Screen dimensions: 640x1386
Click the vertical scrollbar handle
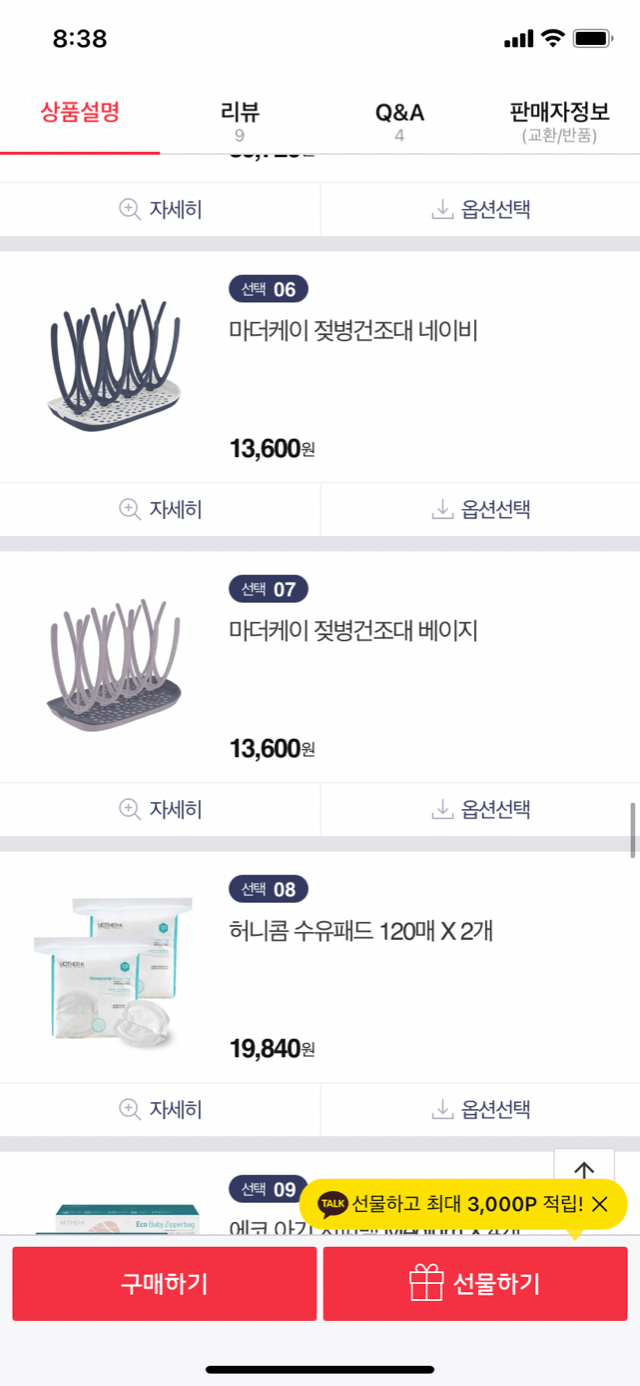633,830
